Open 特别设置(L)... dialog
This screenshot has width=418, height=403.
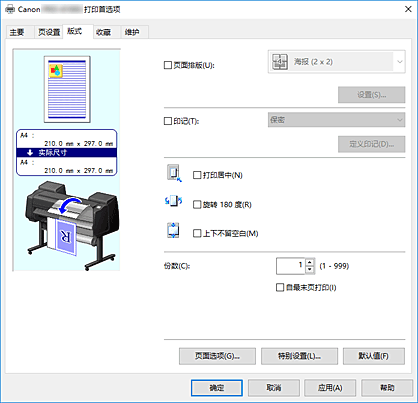coord(299,356)
